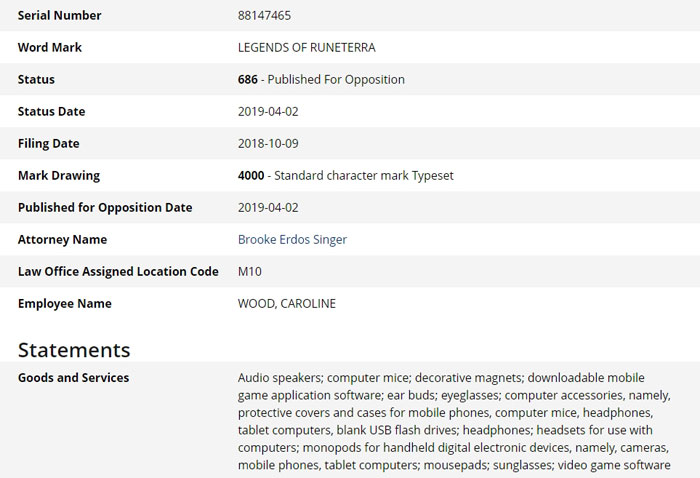Select the 686 - Published For Opposition status

[x=321, y=79]
